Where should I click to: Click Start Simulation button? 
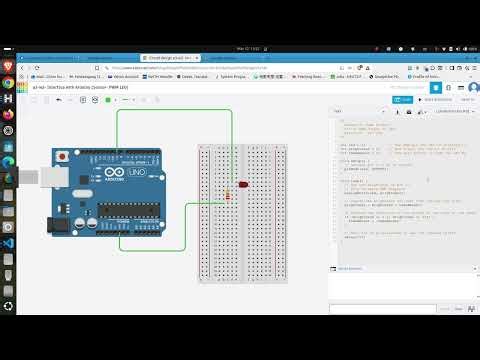(x=435, y=100)
